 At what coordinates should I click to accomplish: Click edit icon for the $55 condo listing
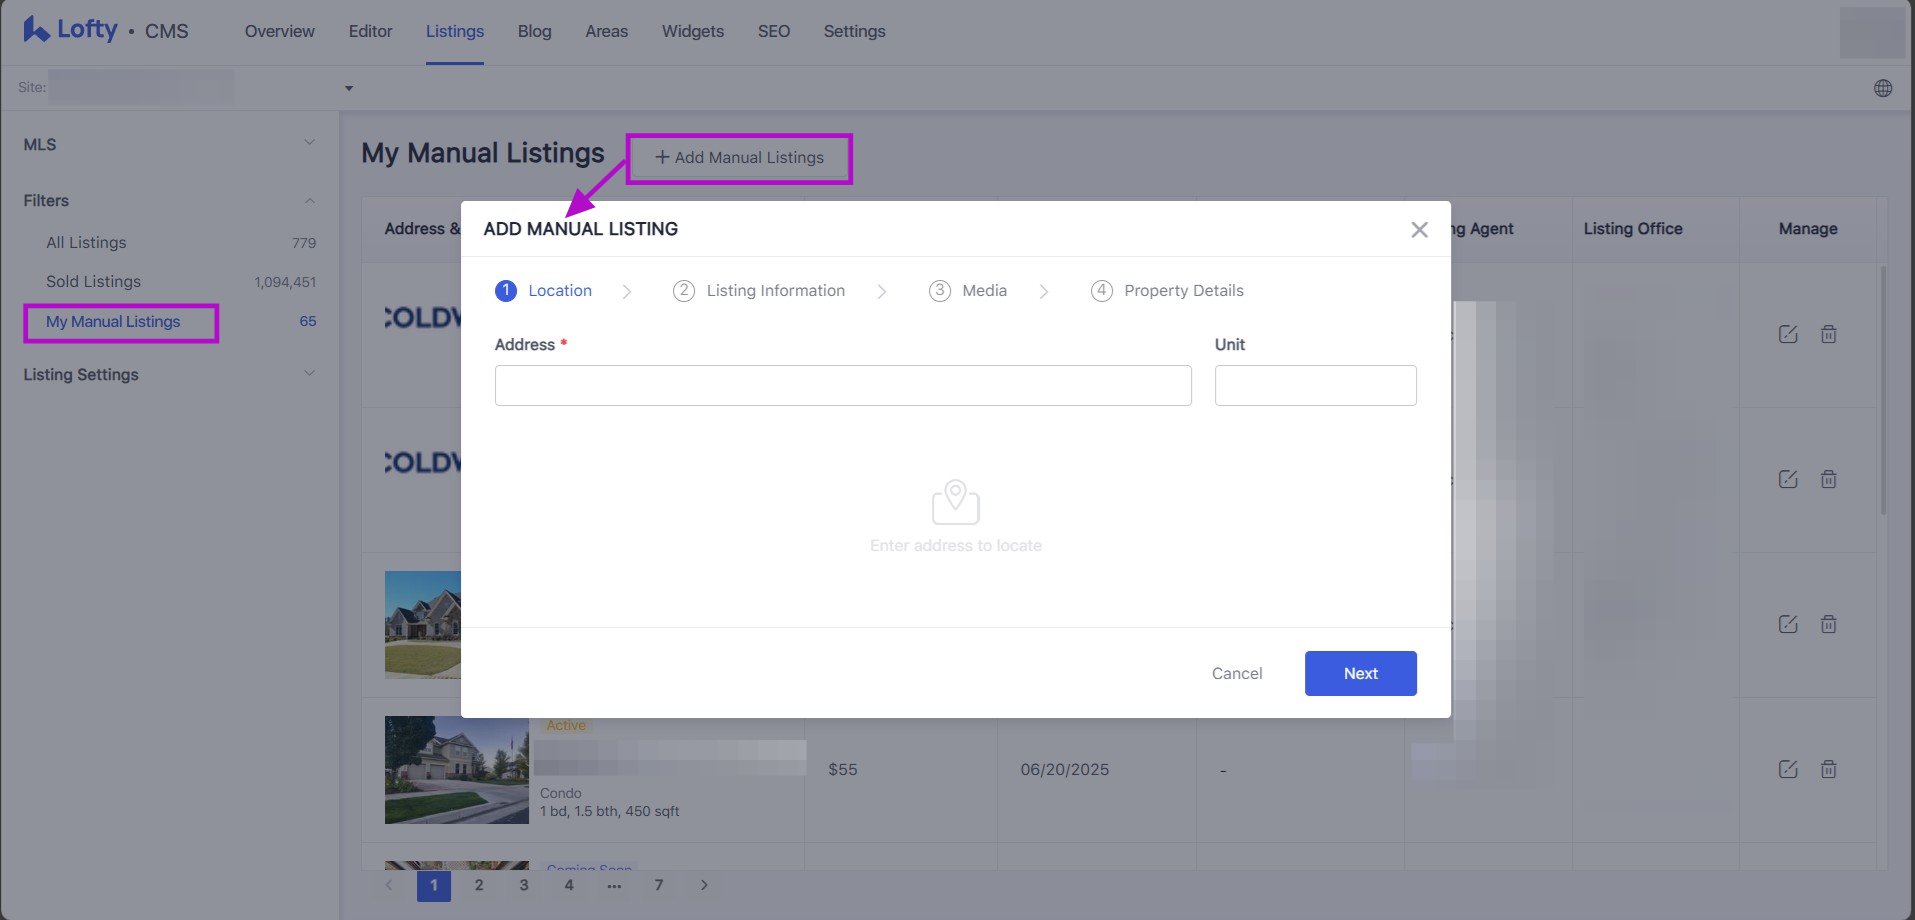point(1788,769)
